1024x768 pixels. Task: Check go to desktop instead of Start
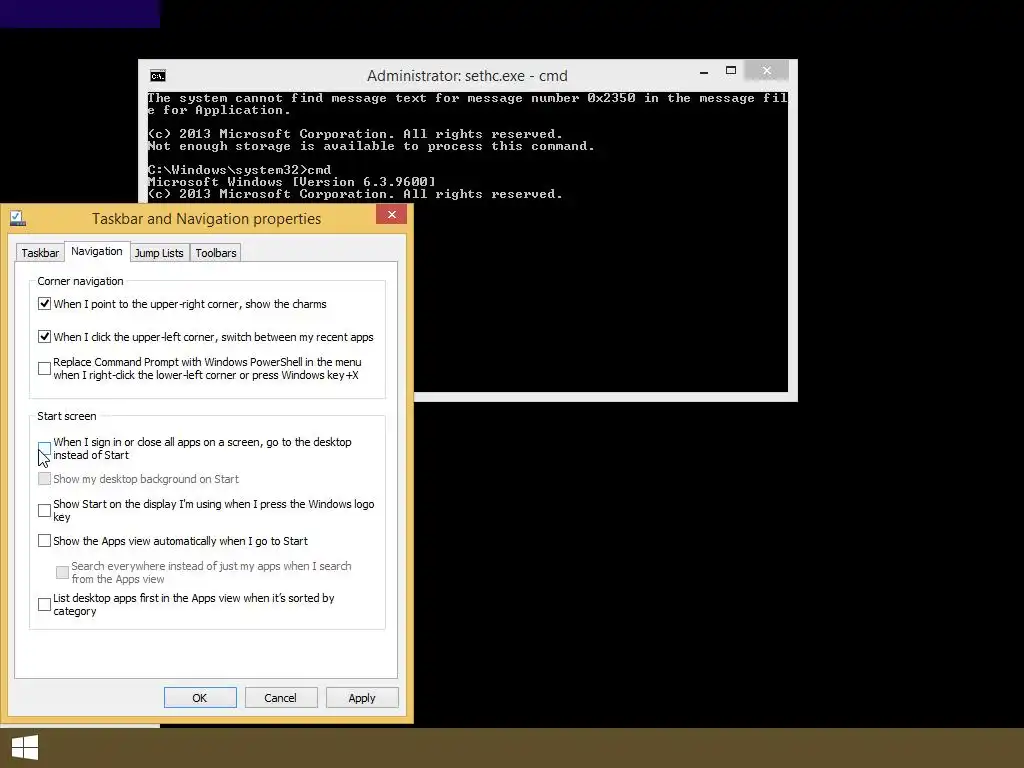click(x=44, y=448)
